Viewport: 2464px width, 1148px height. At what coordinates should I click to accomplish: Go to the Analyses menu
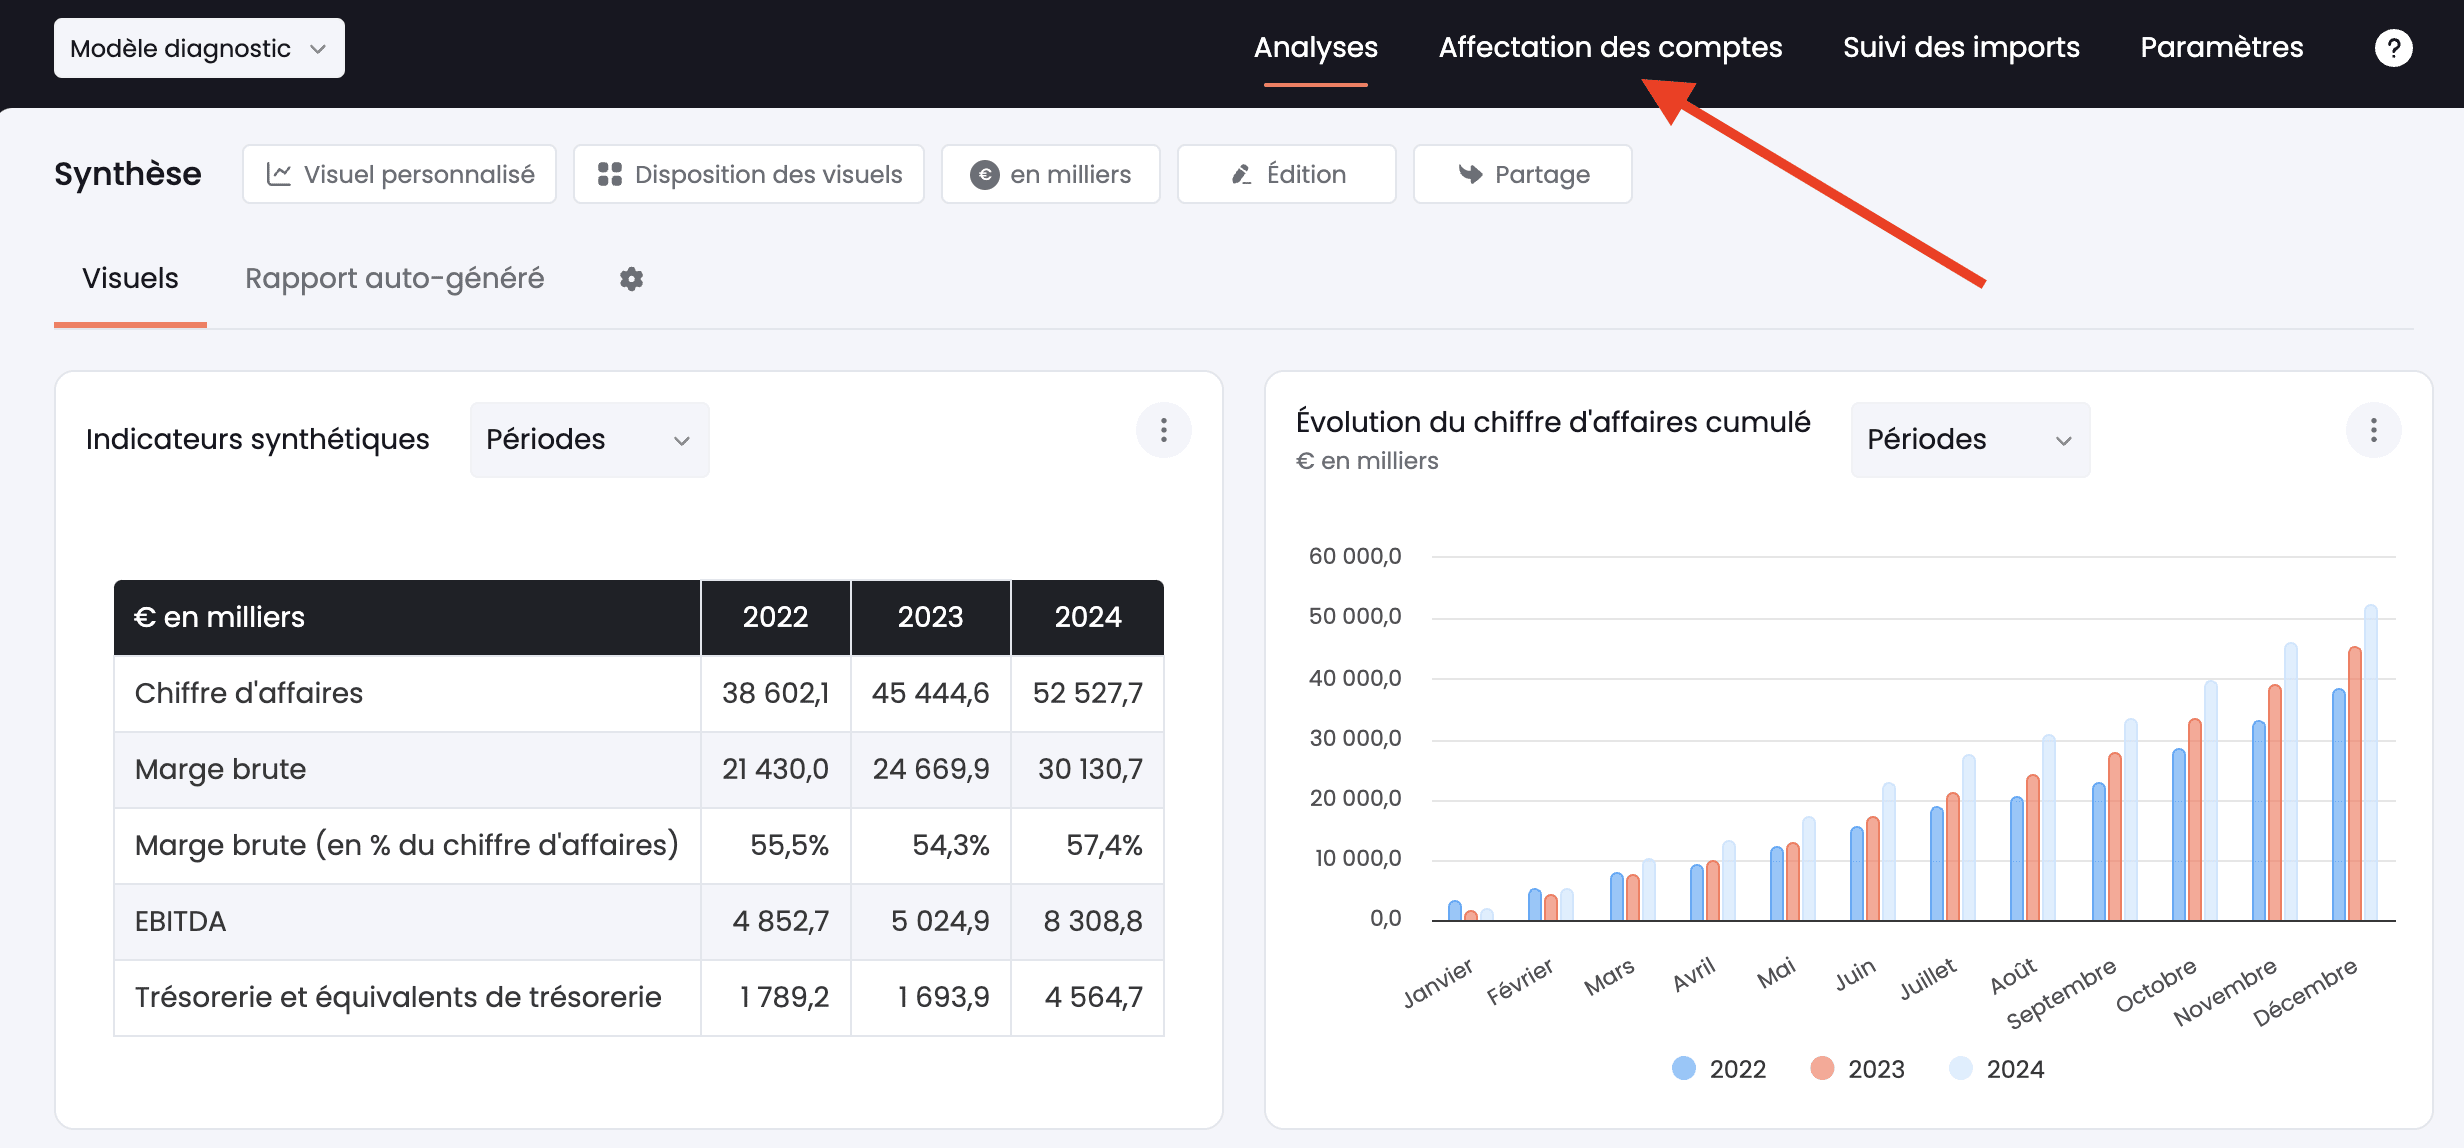tap(1316, 47)
